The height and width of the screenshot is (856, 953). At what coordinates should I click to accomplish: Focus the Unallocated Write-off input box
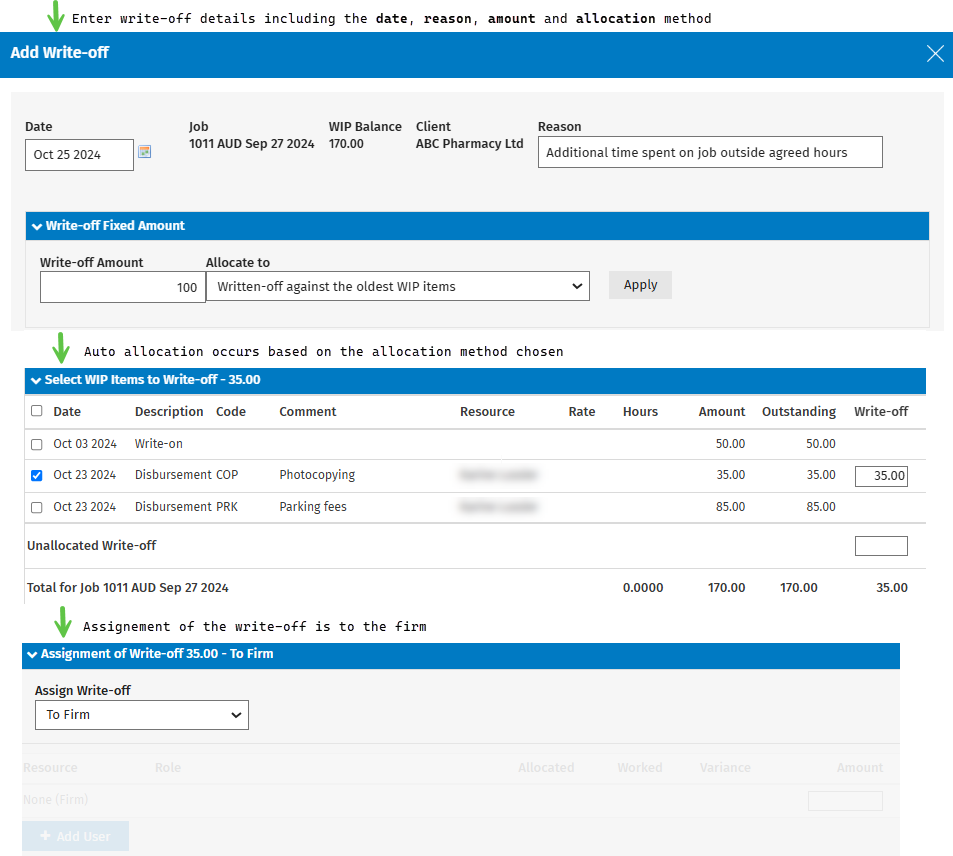(x=881, y=546)
